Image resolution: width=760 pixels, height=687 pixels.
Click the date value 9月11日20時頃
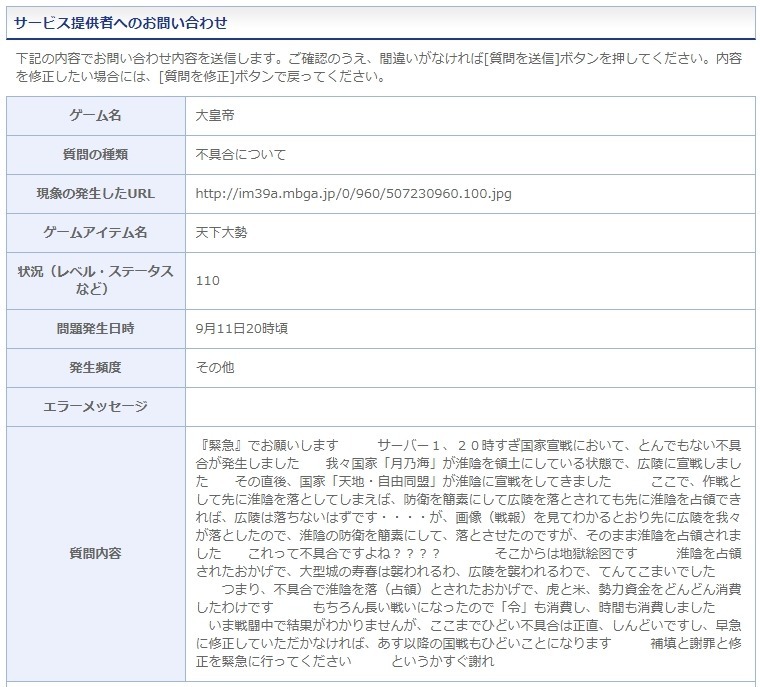click(242, 328)
